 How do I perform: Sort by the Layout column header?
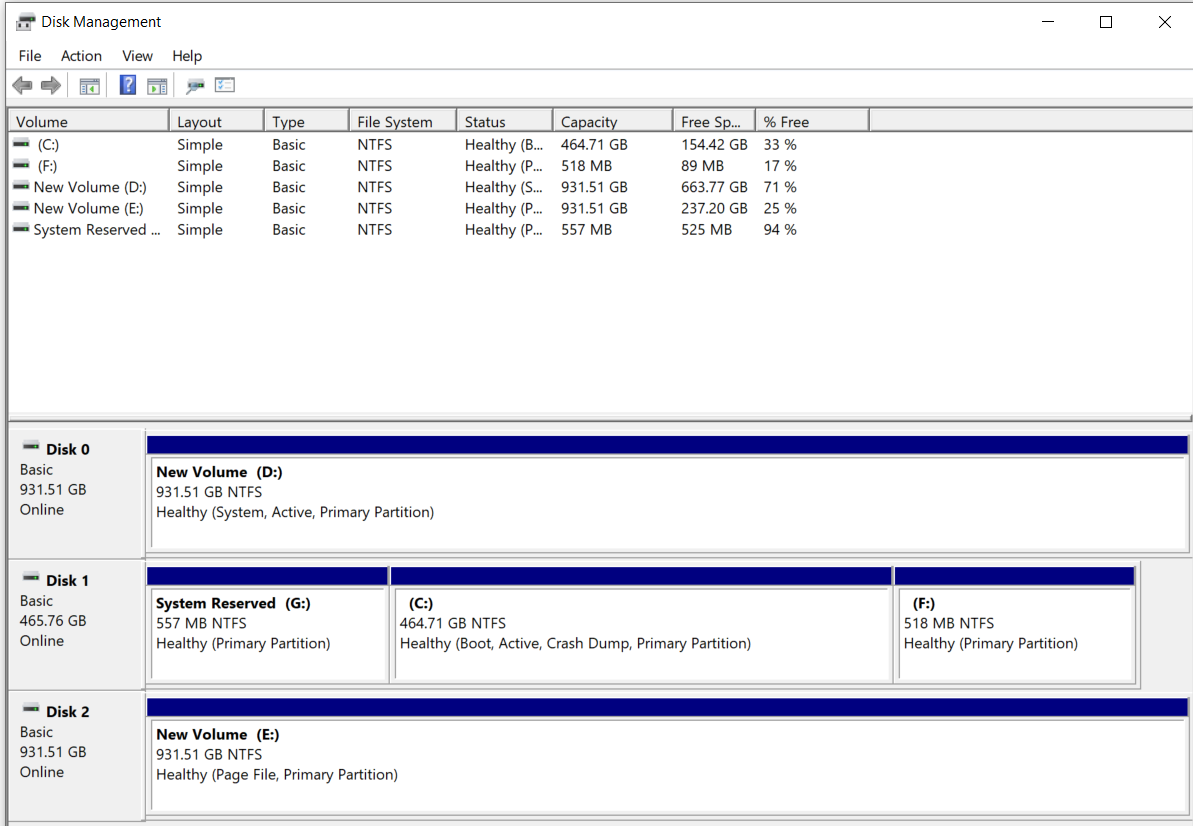click(216, 122)
